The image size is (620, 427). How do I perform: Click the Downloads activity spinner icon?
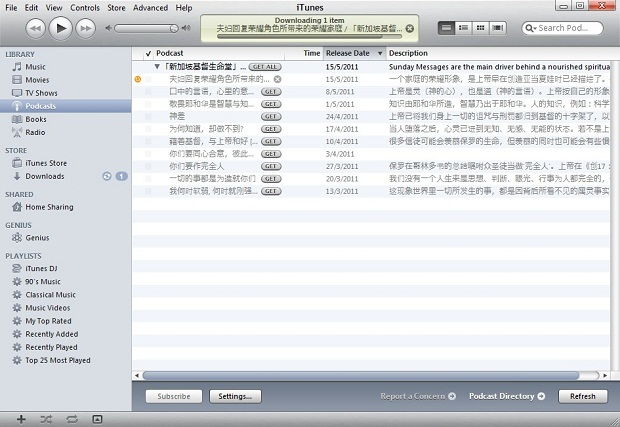(x=107, y=176)
